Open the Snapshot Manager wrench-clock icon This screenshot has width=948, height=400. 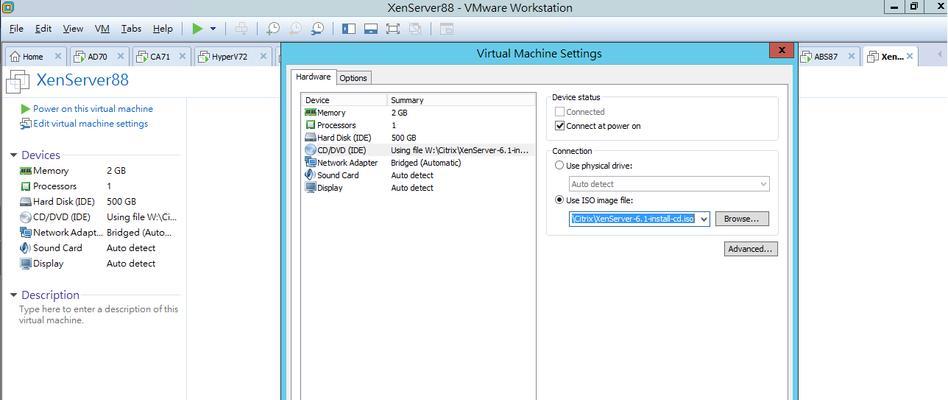click(317, 28)
